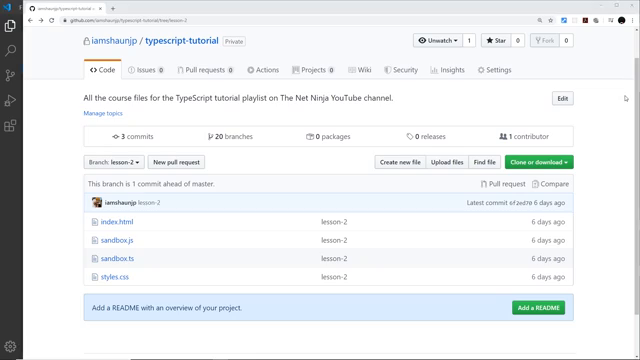Viewport: 640px width, 360px height.
Task: Click browser back arrow
Action: (30, 20)
